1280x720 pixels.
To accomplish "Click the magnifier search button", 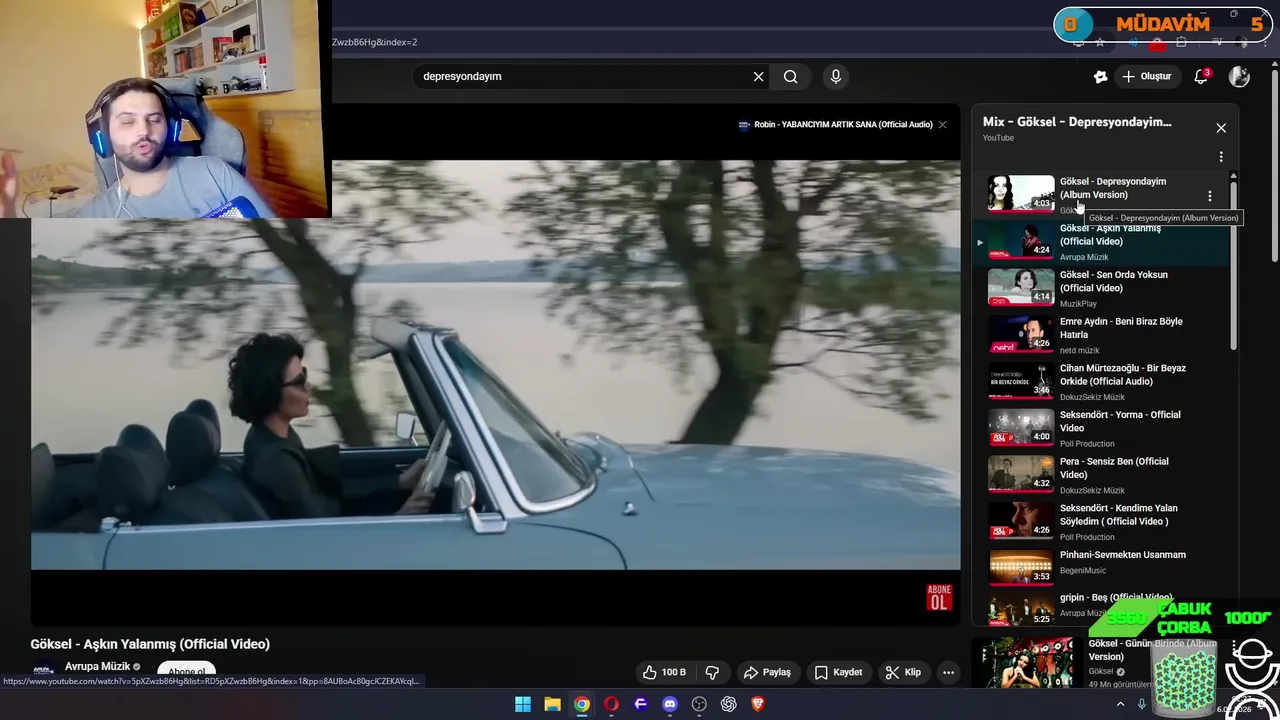I will pyautogui.click(x=790, y=76).
